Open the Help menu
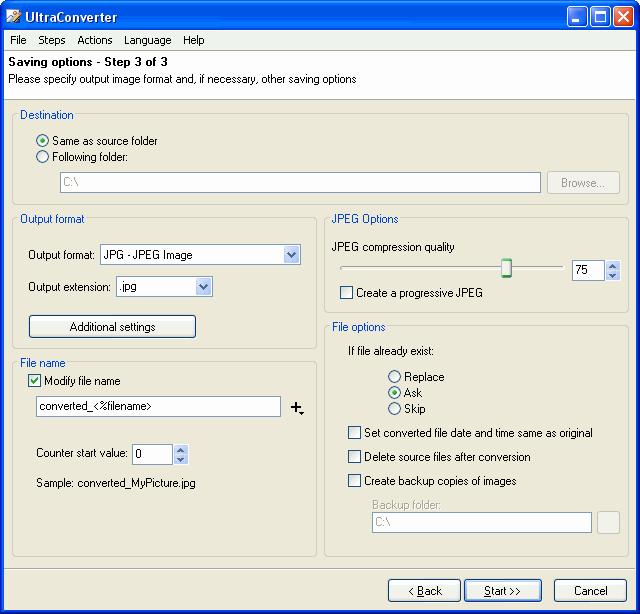This screenshot has width=640, height=614. [x=193, y=40]
